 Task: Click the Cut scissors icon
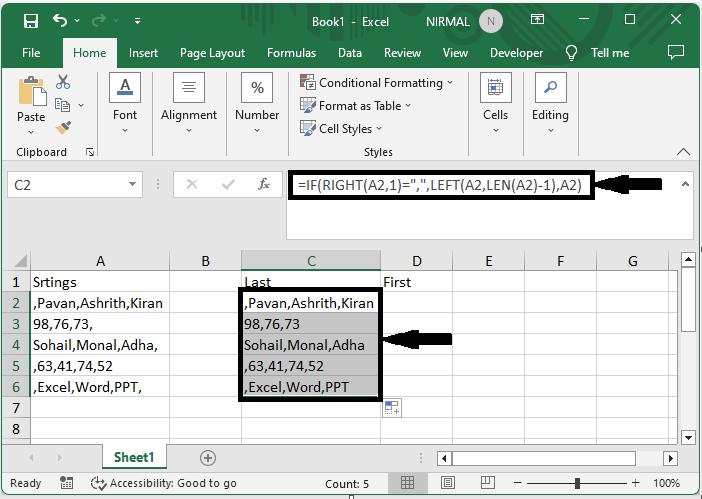coord(63,82)
